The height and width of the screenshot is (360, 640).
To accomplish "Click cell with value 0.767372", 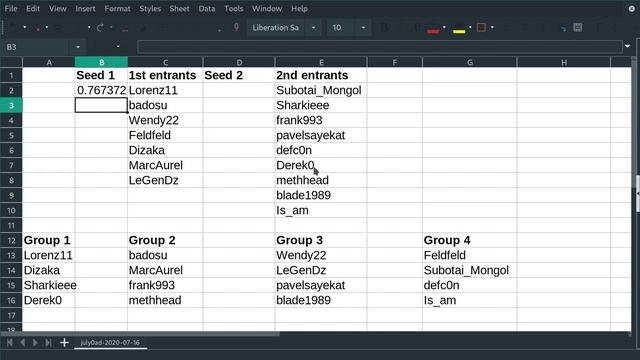I will [x=101, y=90].
